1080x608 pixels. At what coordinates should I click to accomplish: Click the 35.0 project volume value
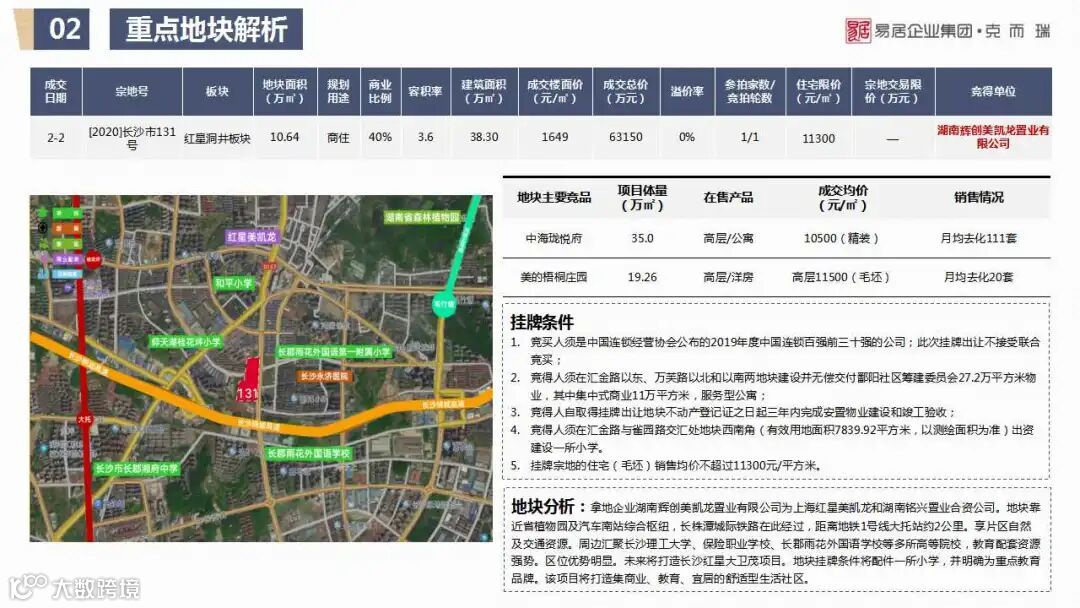pos(642,238)
